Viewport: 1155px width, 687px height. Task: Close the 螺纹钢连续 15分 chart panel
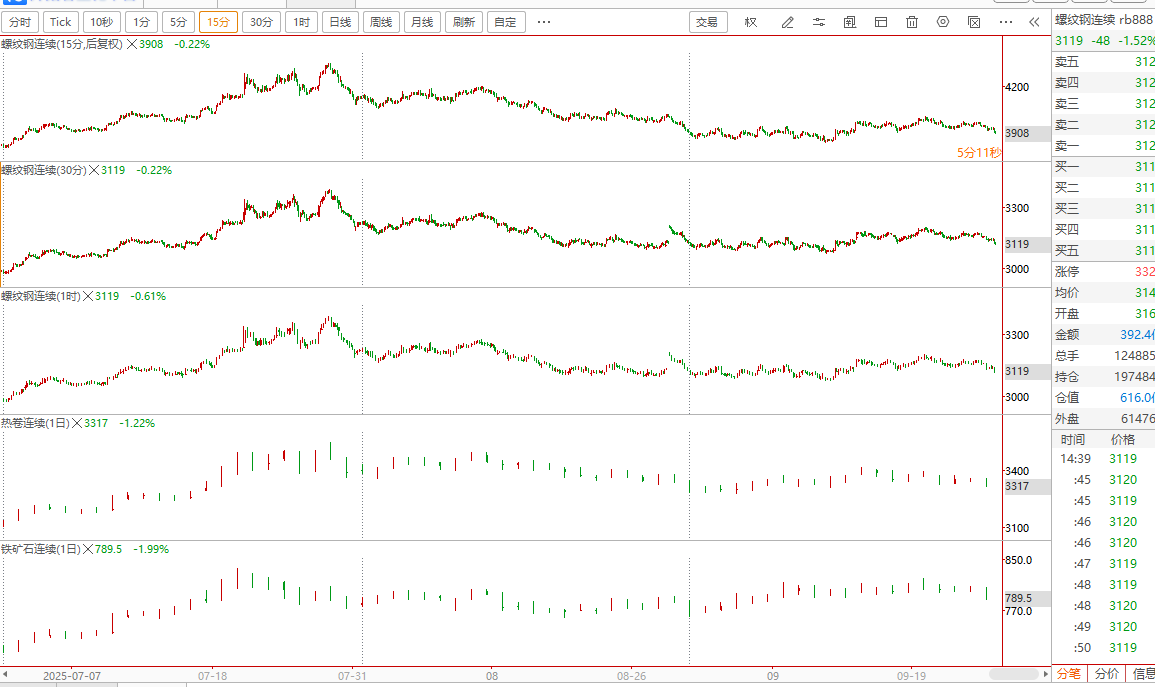click(x=131, y=44)
